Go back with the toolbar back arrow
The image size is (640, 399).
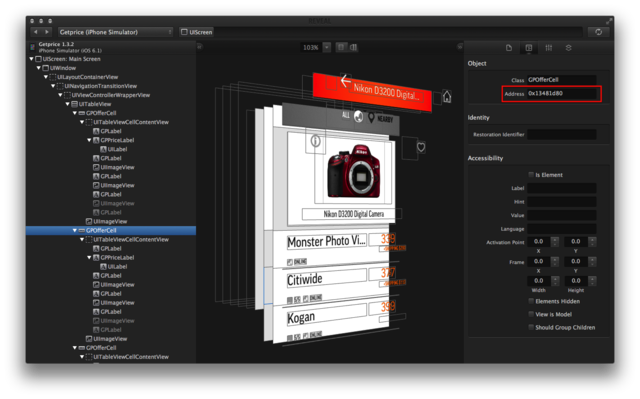(x=36, y=32)
